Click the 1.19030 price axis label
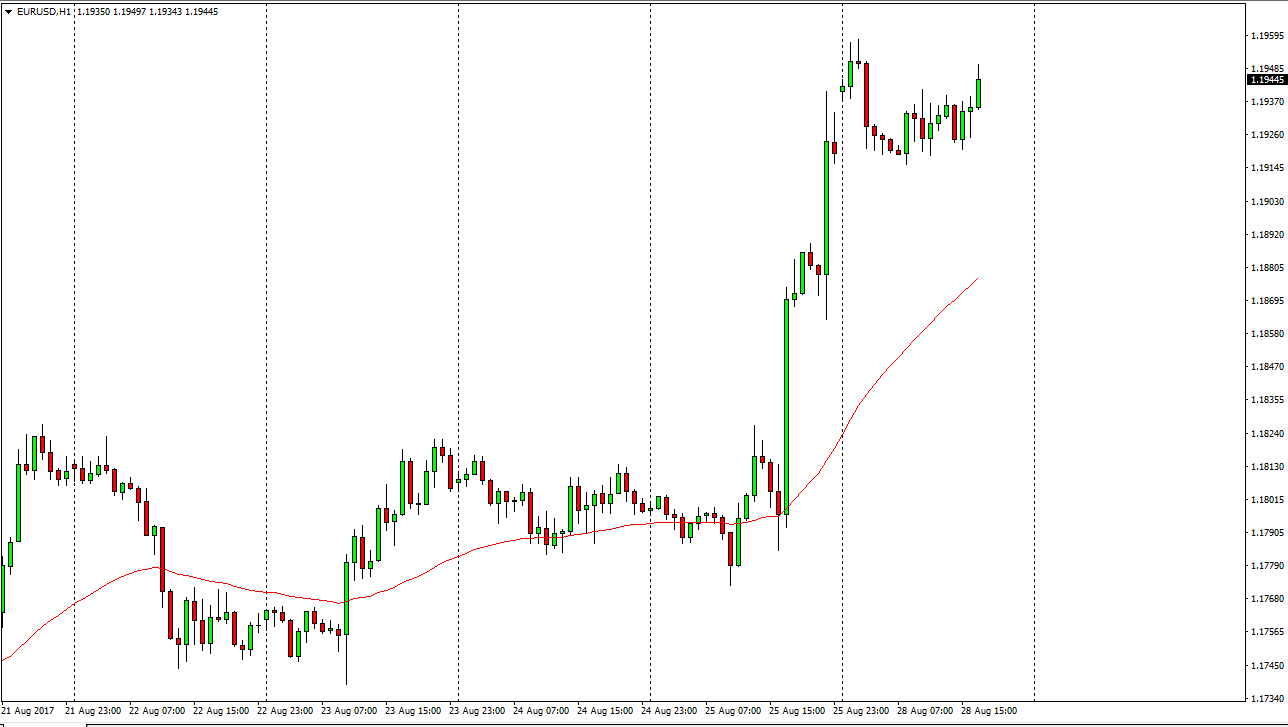 [x=1266, y=201]
